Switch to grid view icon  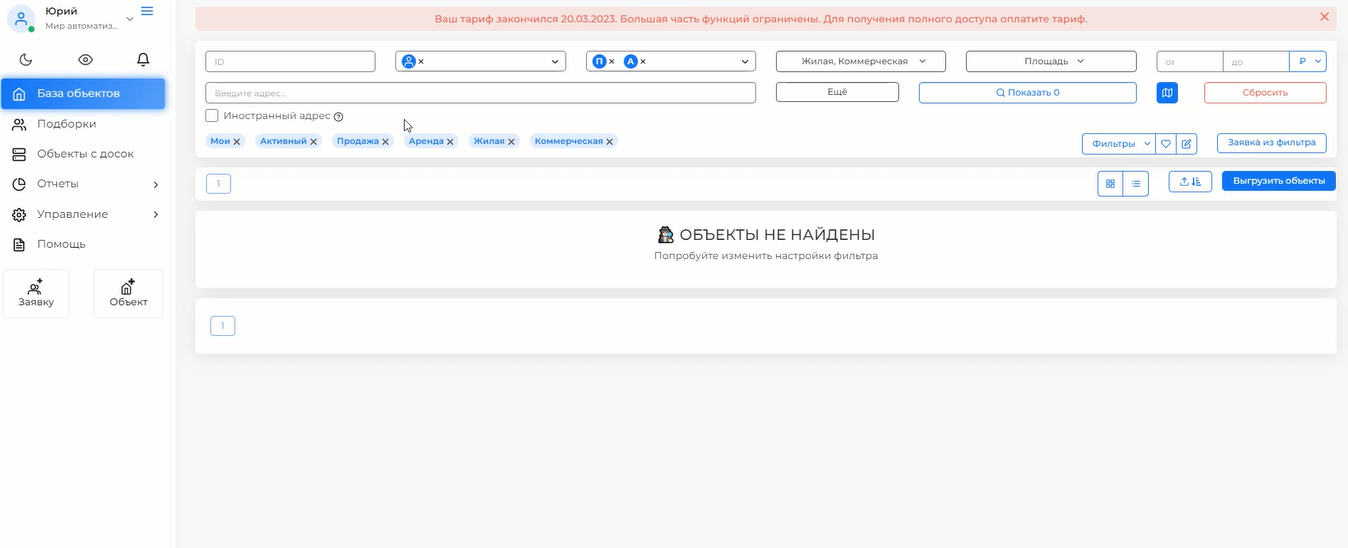(x=1110, y=184)
